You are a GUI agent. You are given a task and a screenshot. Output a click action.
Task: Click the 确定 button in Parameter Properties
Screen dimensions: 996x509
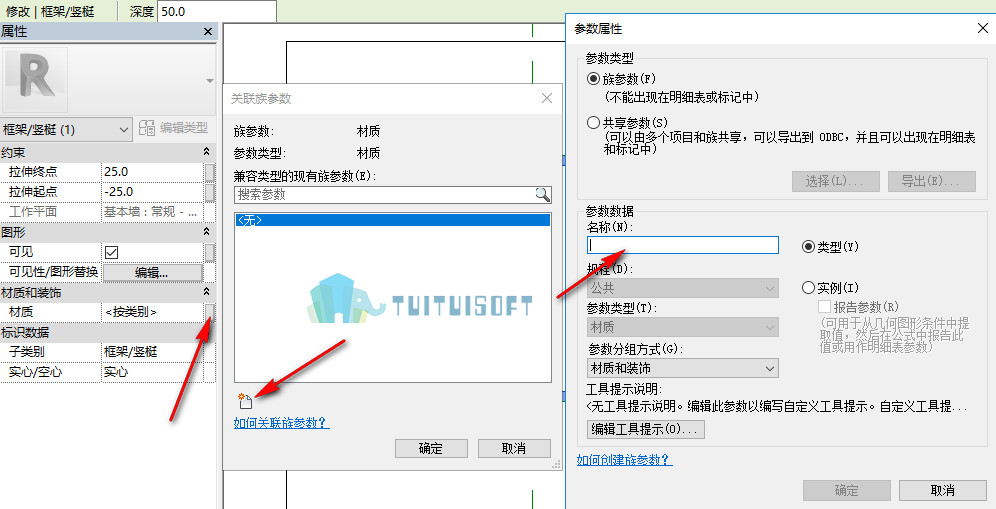point(847,490)
